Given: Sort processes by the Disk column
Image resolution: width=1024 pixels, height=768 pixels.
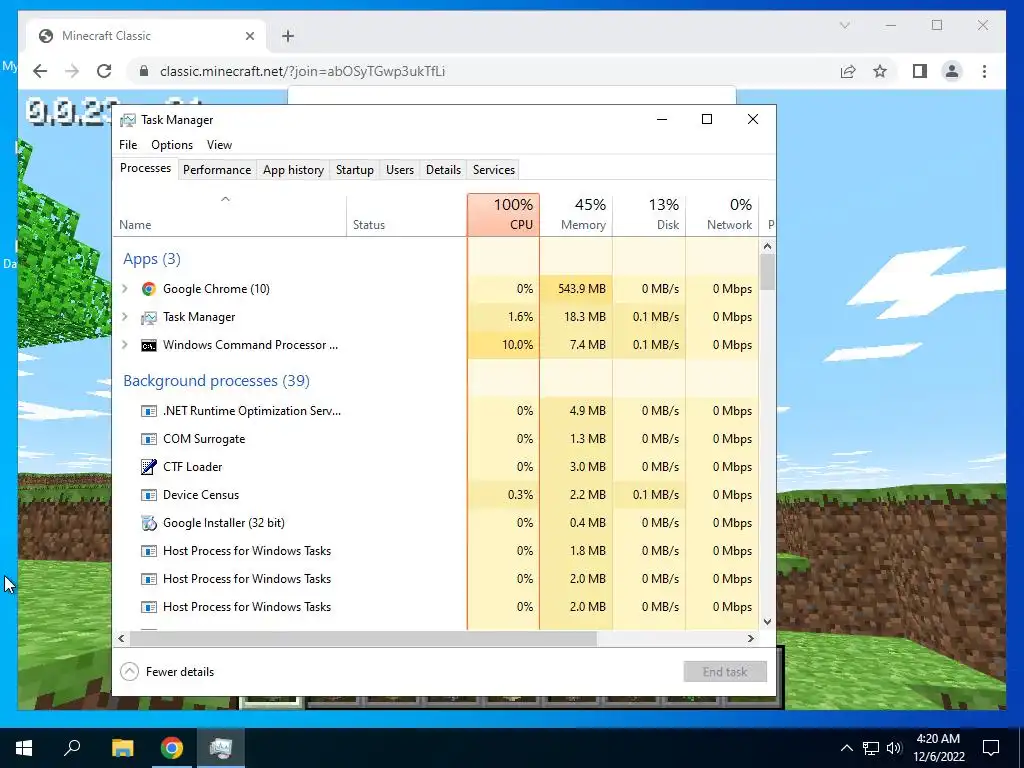Looking at the screenshot, I should coord(649,214).
